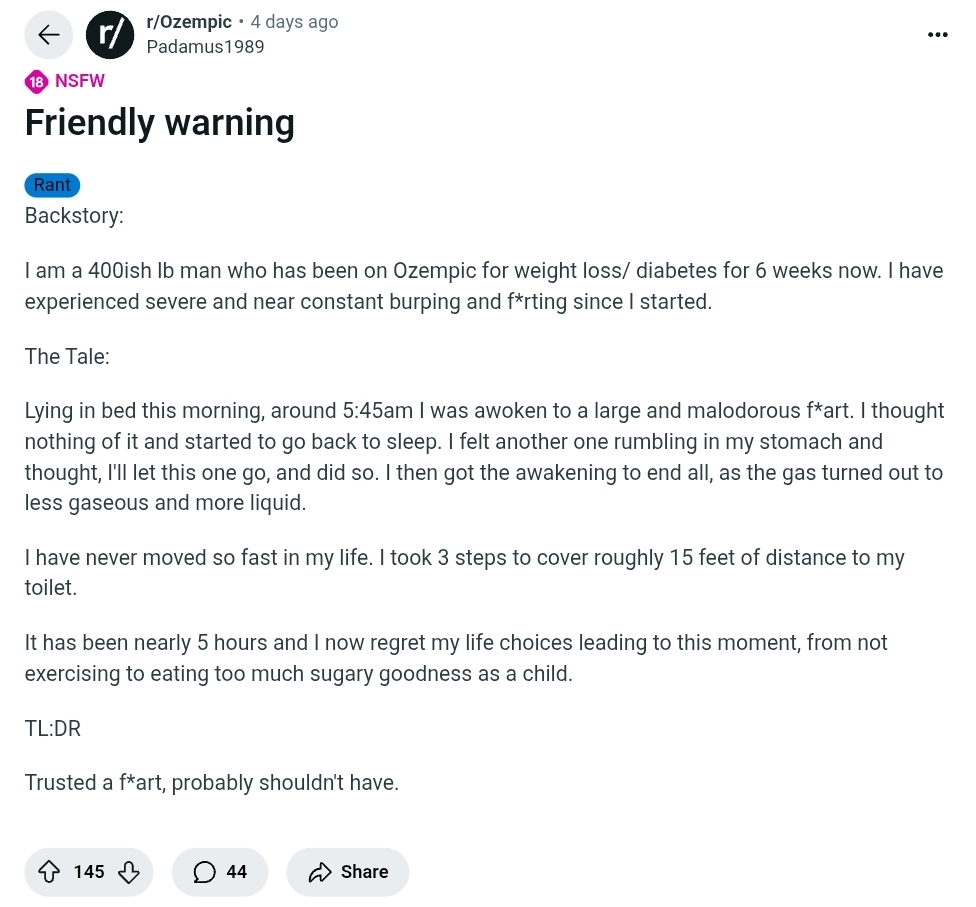The width and height of the screenshot is (976, 907).
Task: Click the back arrow button
Action: click(x=48, y=35)
